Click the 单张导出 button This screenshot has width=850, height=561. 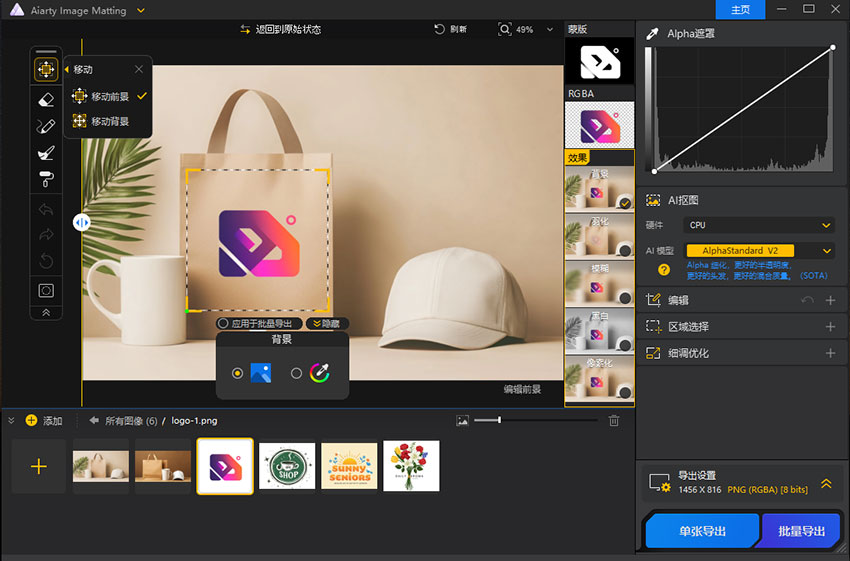click(703, 531)
